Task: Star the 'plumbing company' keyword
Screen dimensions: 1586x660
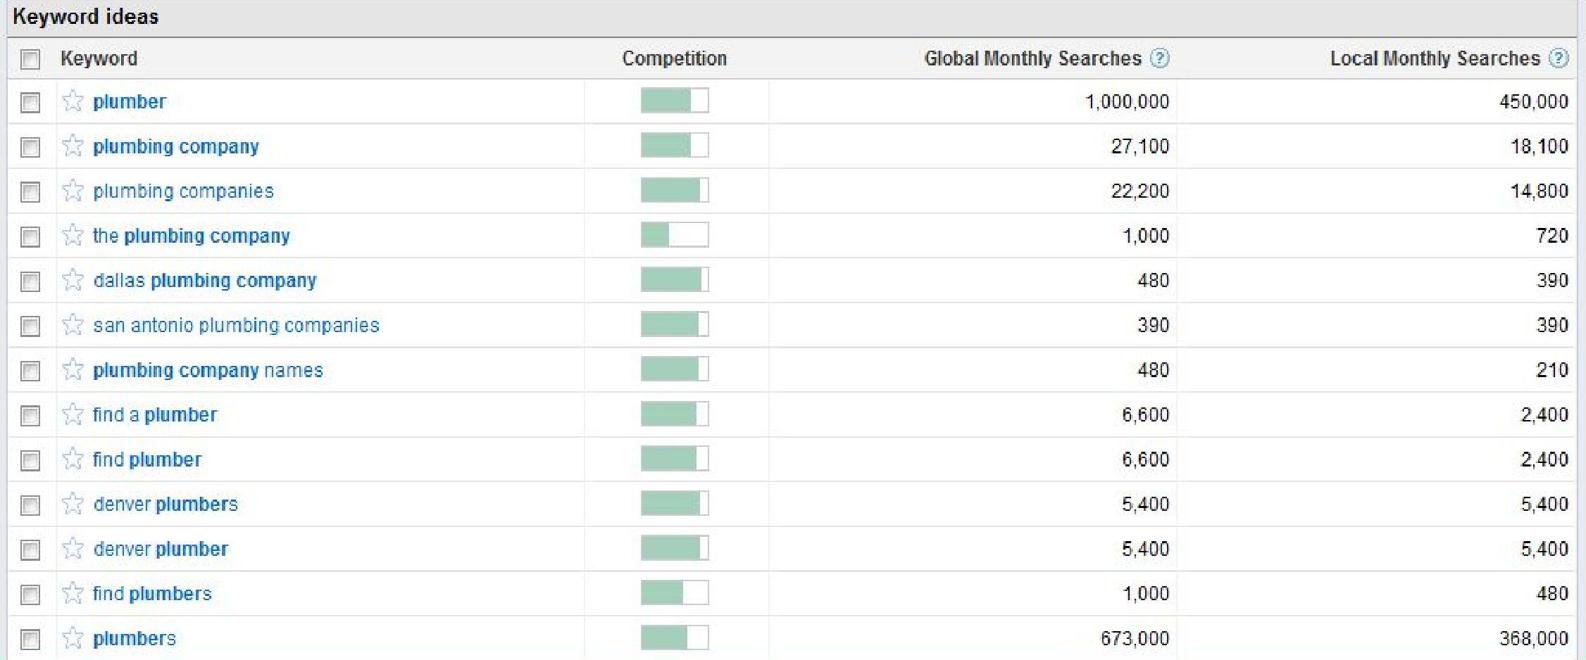Action: pos(72,146)
